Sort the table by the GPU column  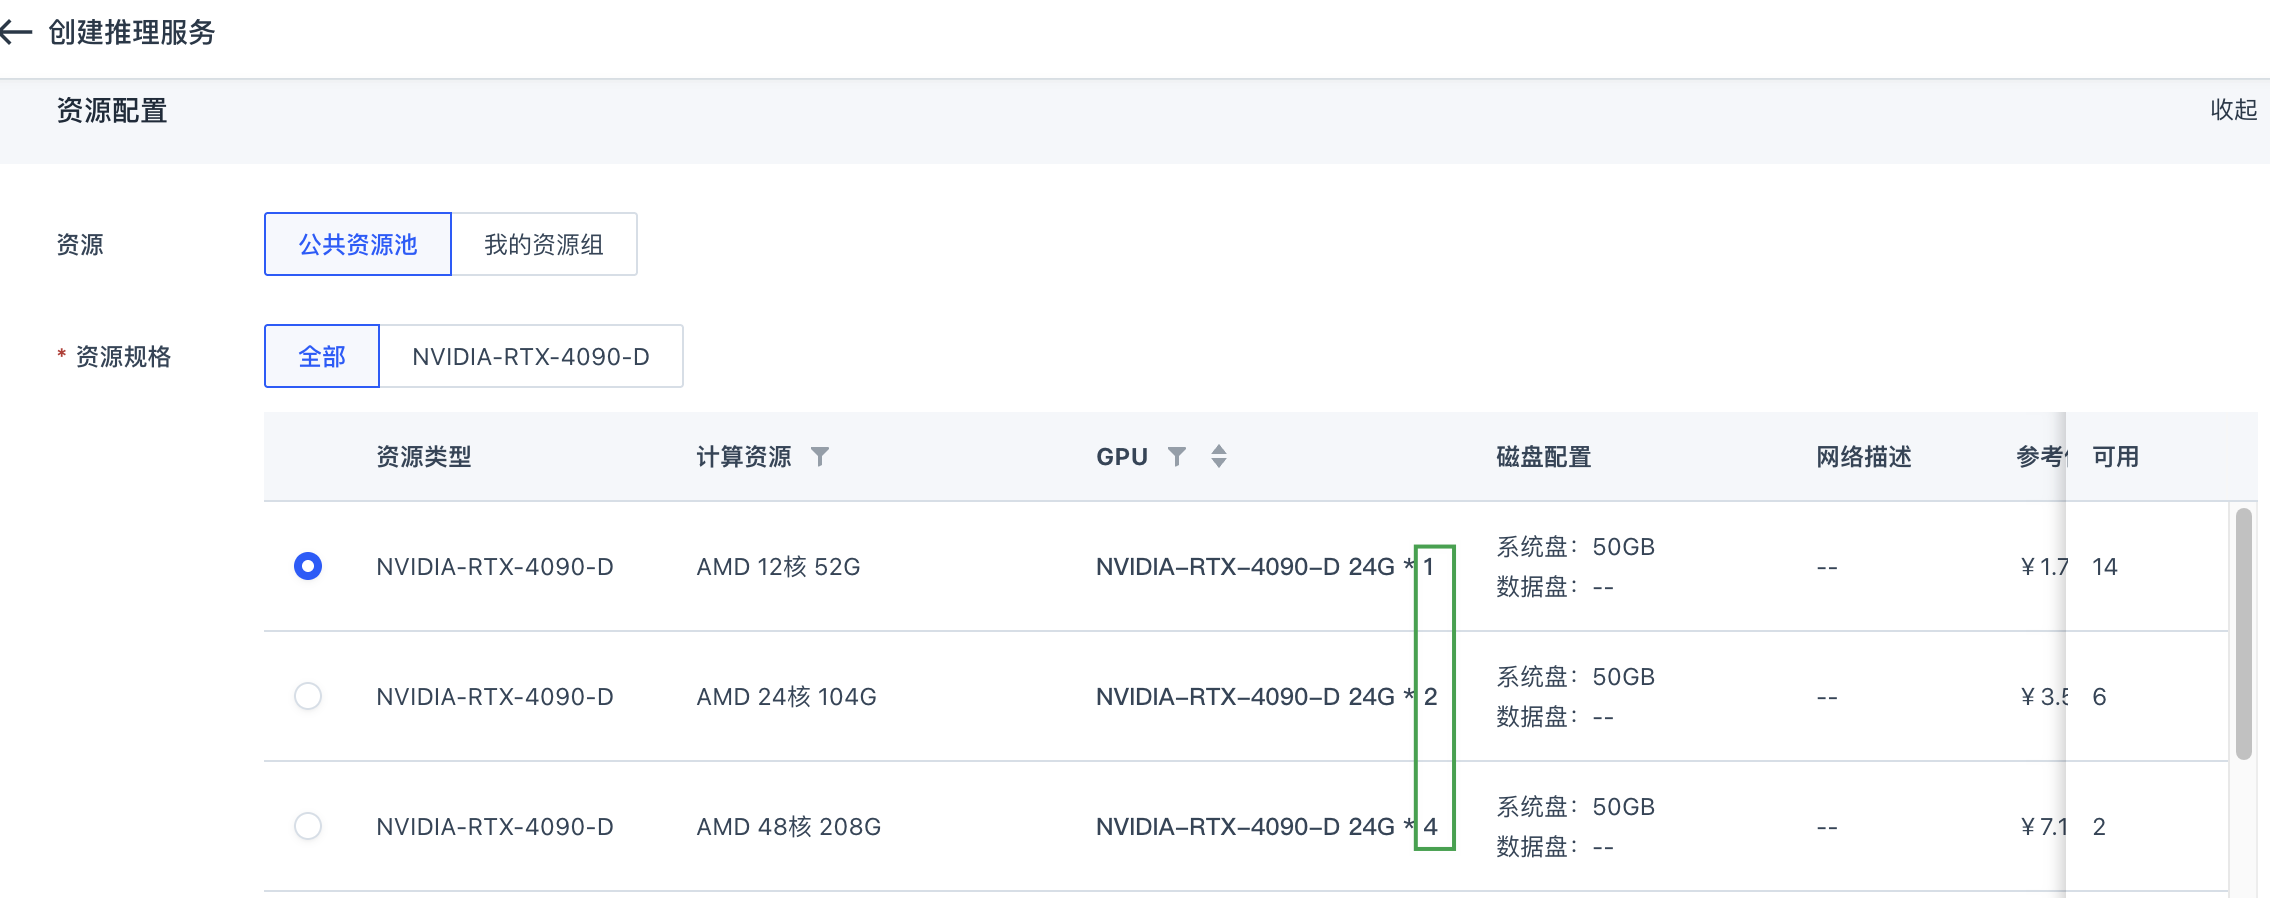click(x=1218, y=457)
